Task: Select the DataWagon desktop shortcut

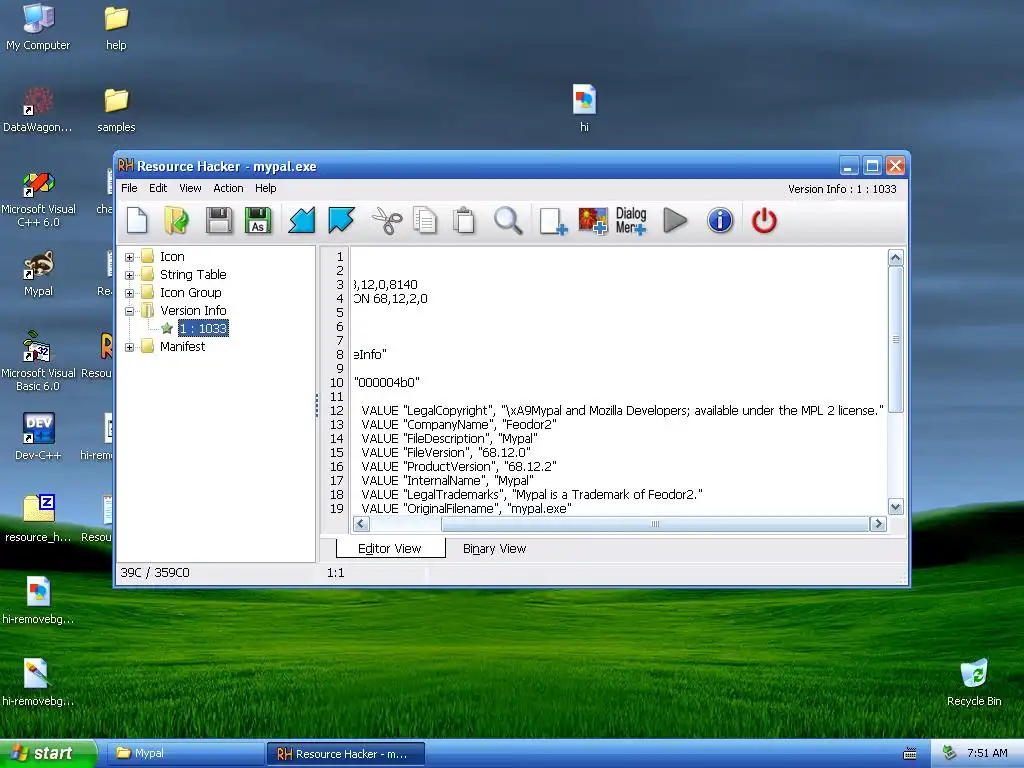Action: click(38, 109)
